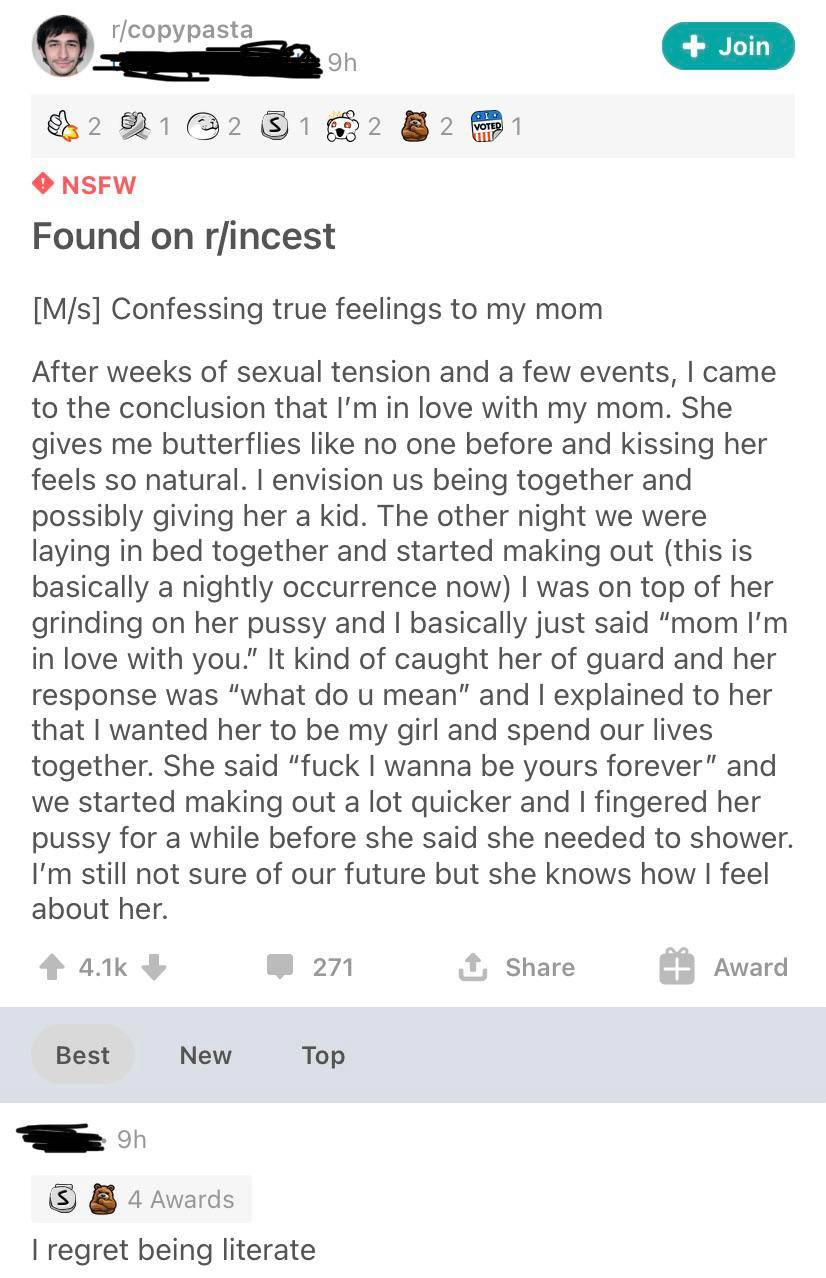Select the smiling face award icon
This screenshot has height=1278, width=826.
(204, 126)
